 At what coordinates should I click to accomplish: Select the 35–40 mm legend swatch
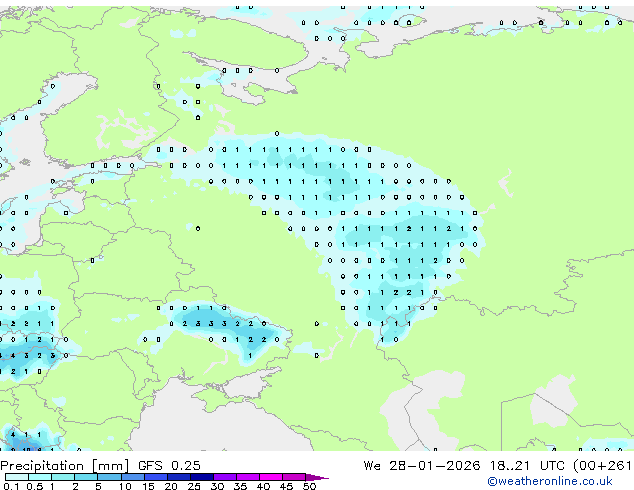point(247,477)
